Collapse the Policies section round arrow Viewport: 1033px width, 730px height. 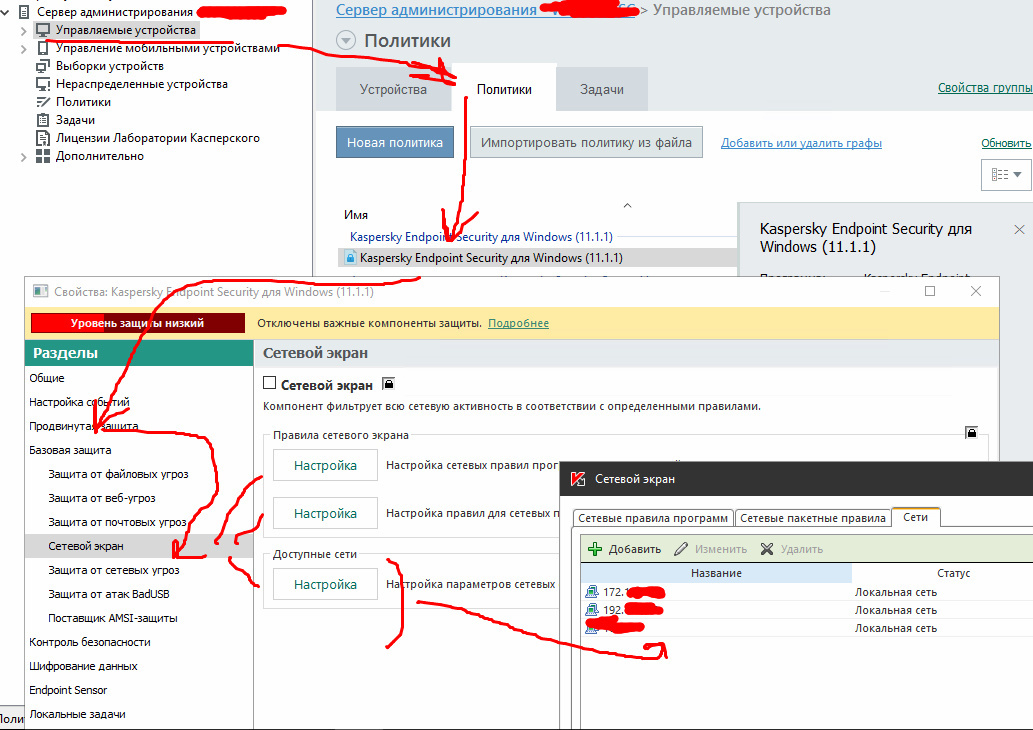[346, 41]
